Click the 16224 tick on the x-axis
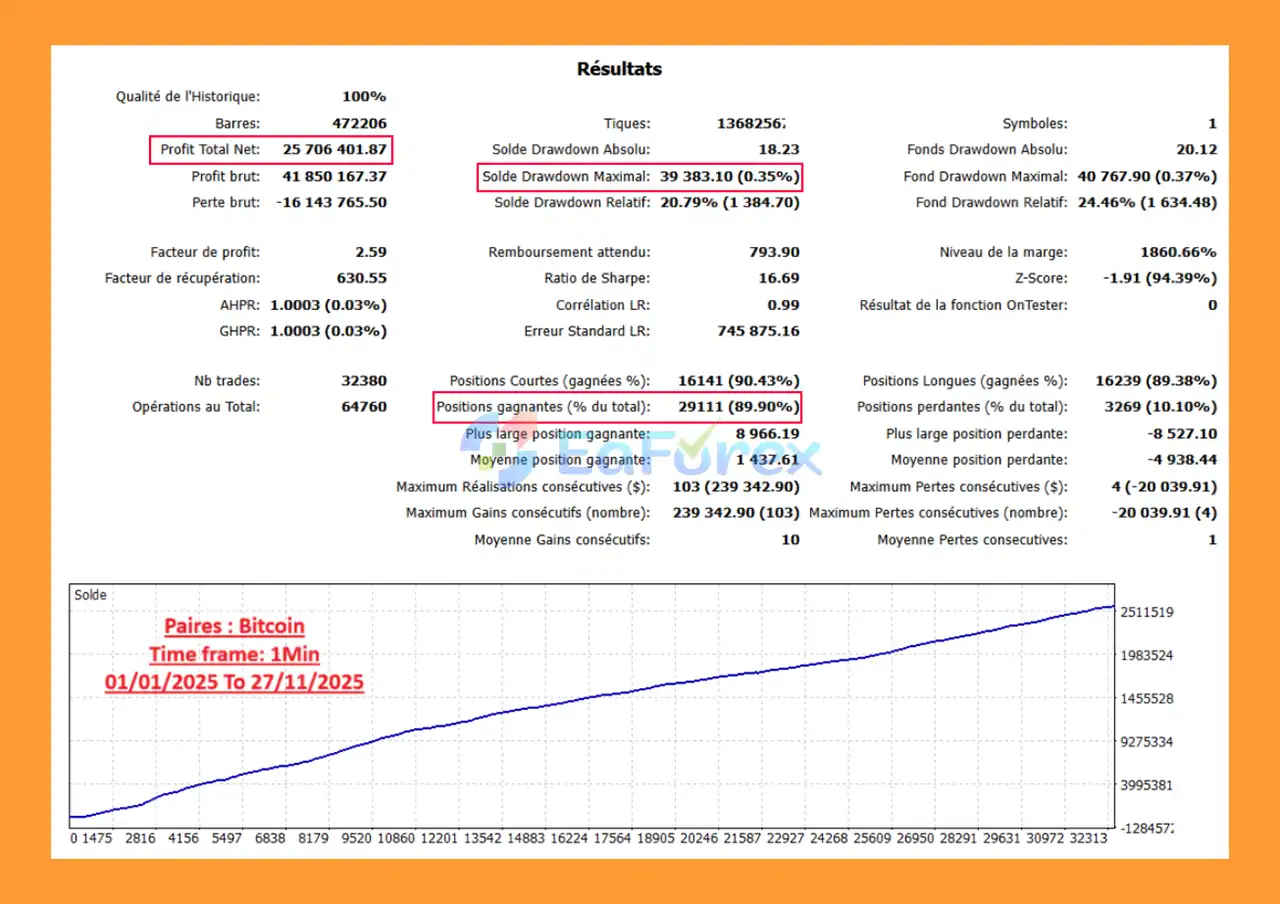The image size is (1280, 904). point(570,839)
